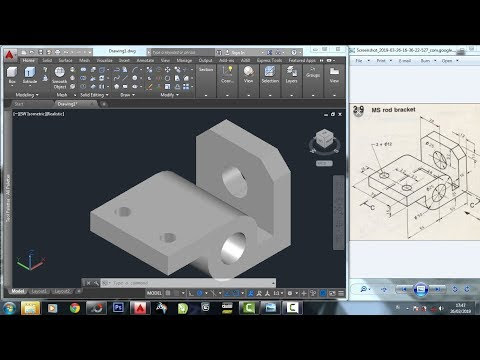
Task: Choose the Smooth Object mesh tool
Action: (x=60, y=77)
